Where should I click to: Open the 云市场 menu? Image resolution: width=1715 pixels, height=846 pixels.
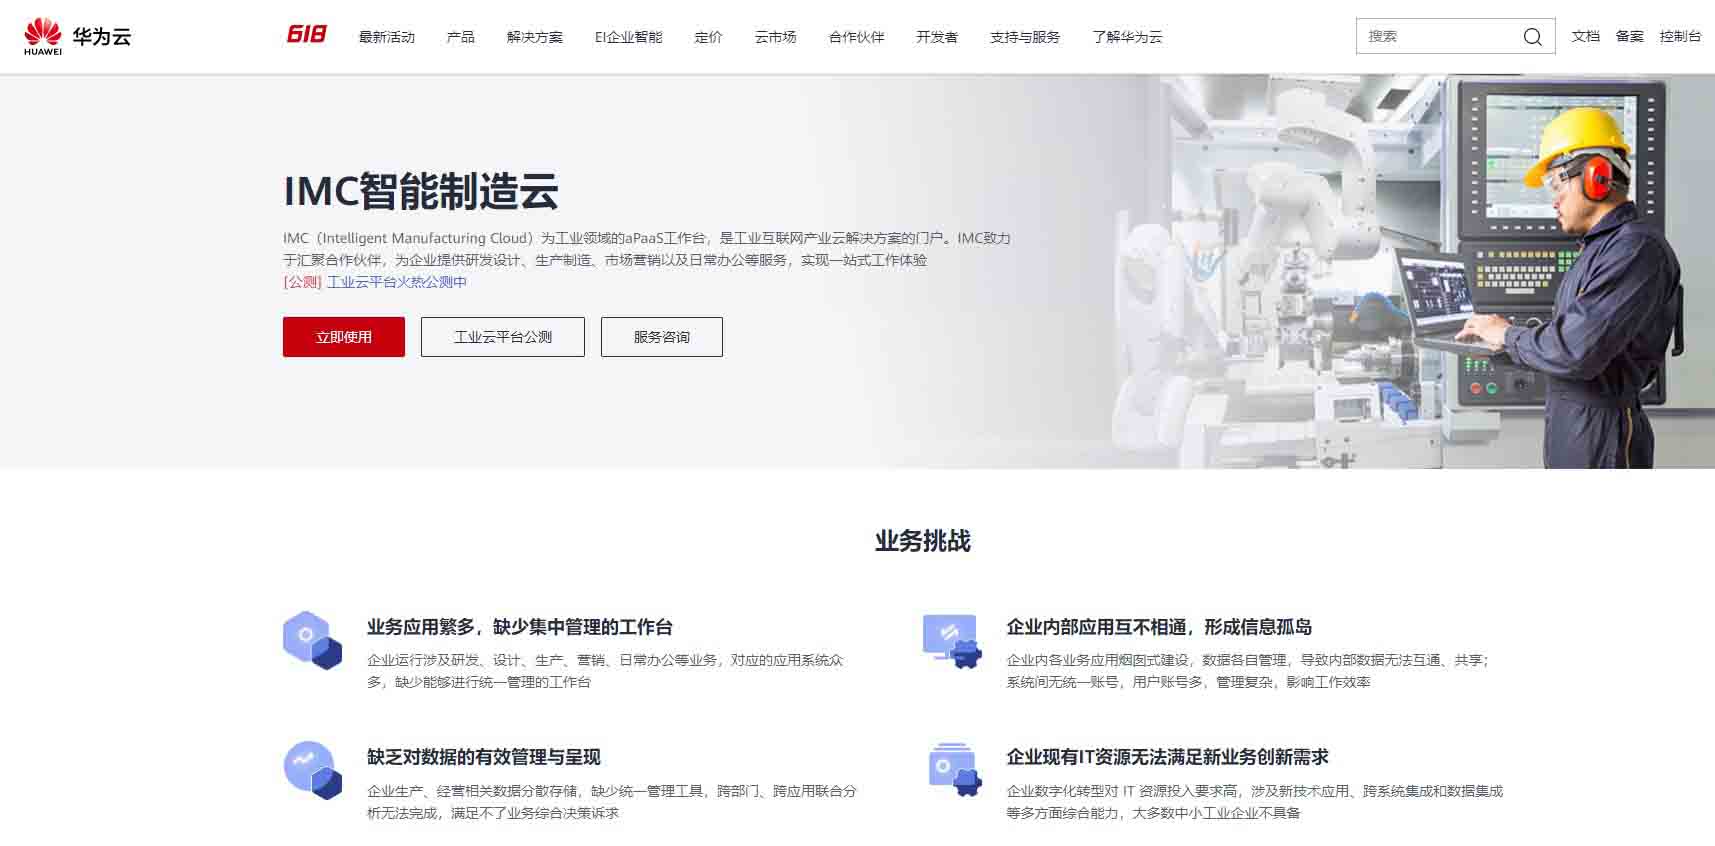[776, 37]
